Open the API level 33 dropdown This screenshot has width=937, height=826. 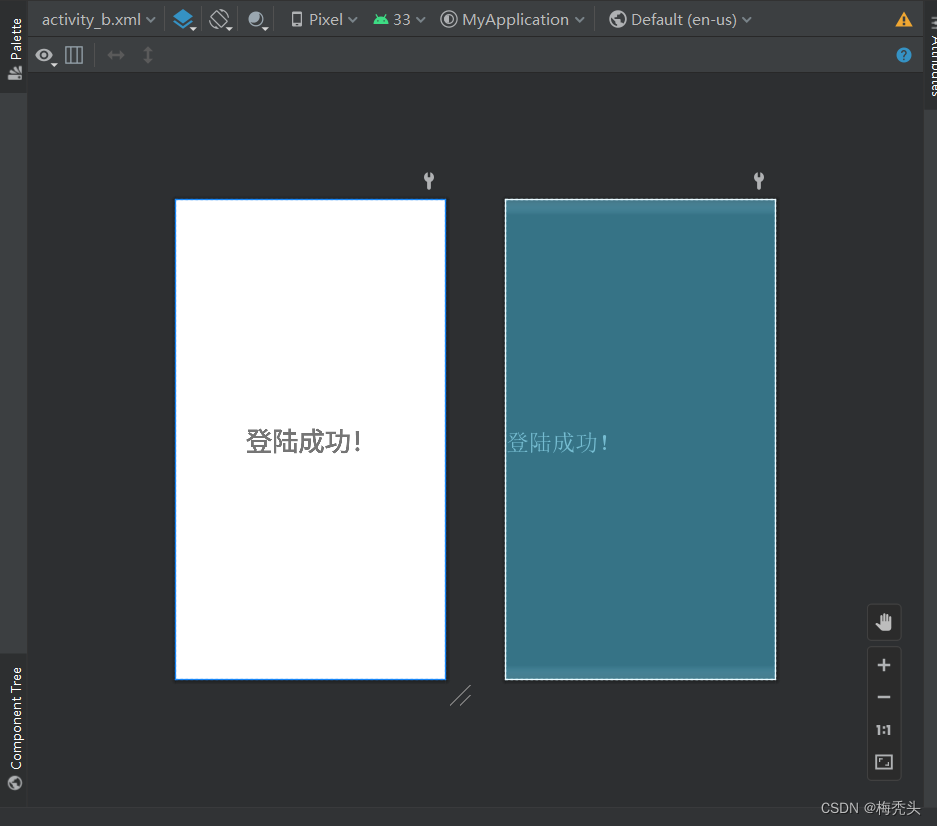pyautogui.click(x=398, y=19)
